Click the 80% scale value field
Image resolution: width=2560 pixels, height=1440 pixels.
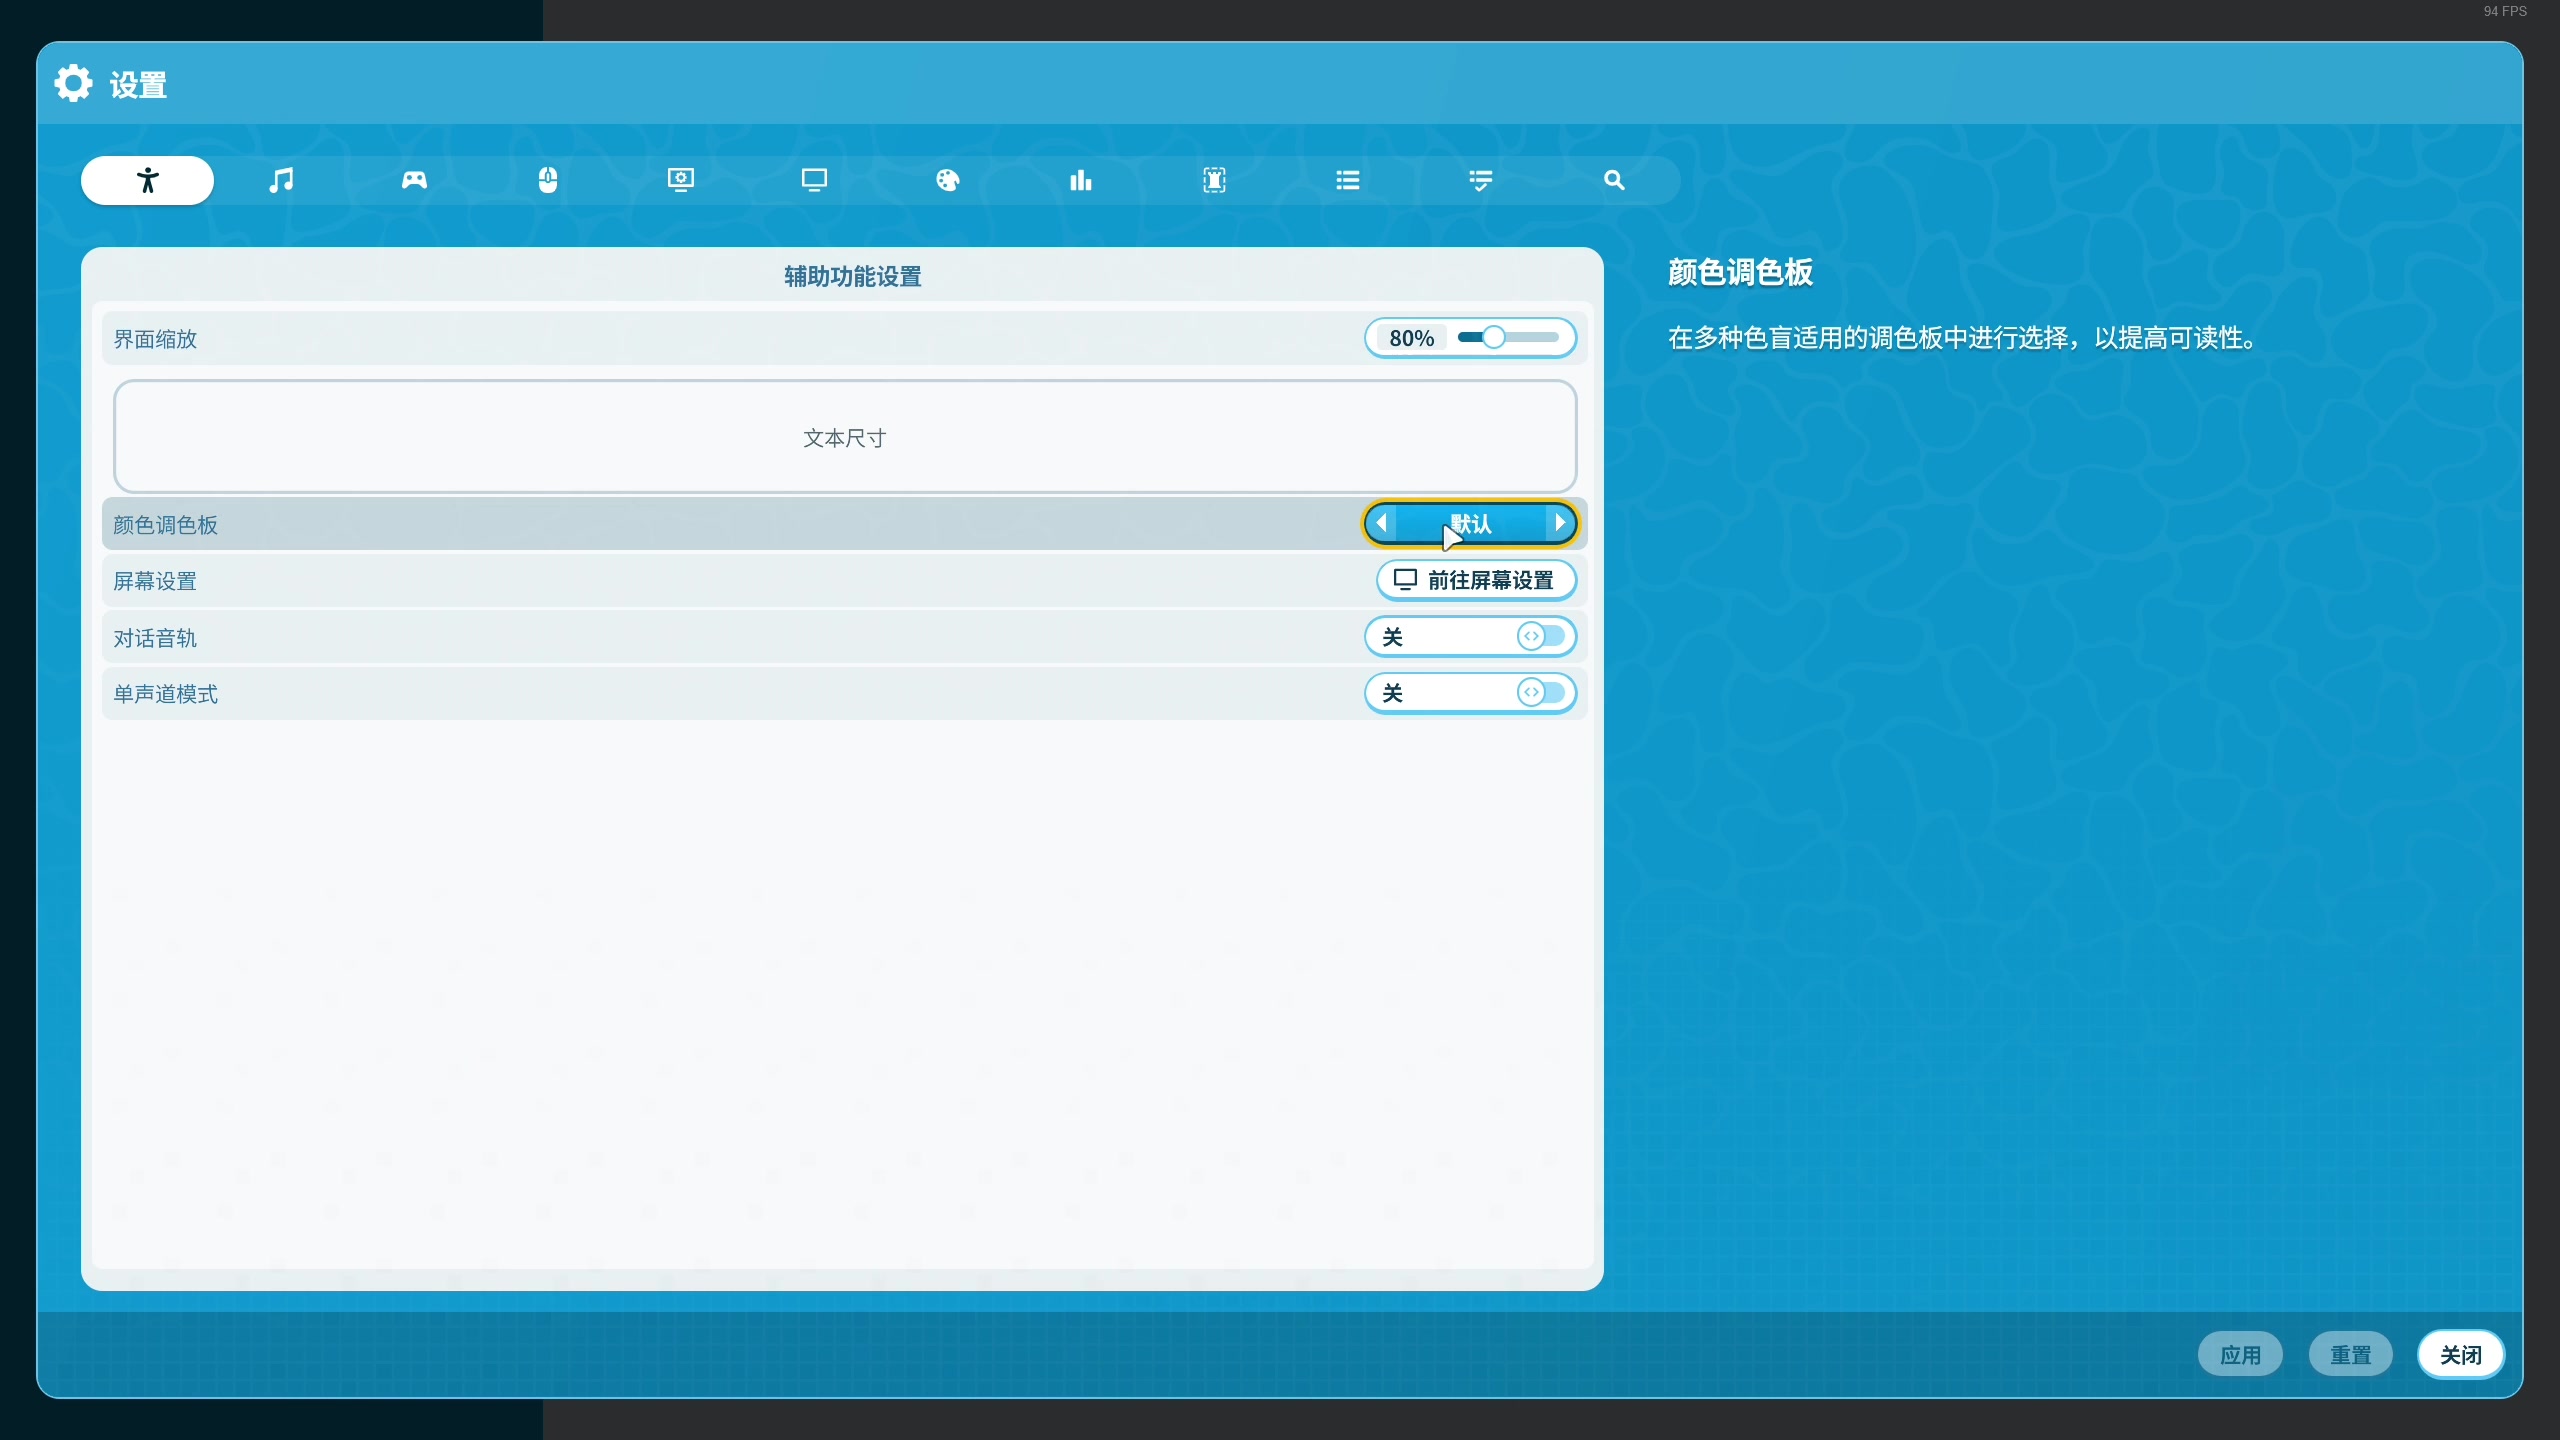(1411, 338)
